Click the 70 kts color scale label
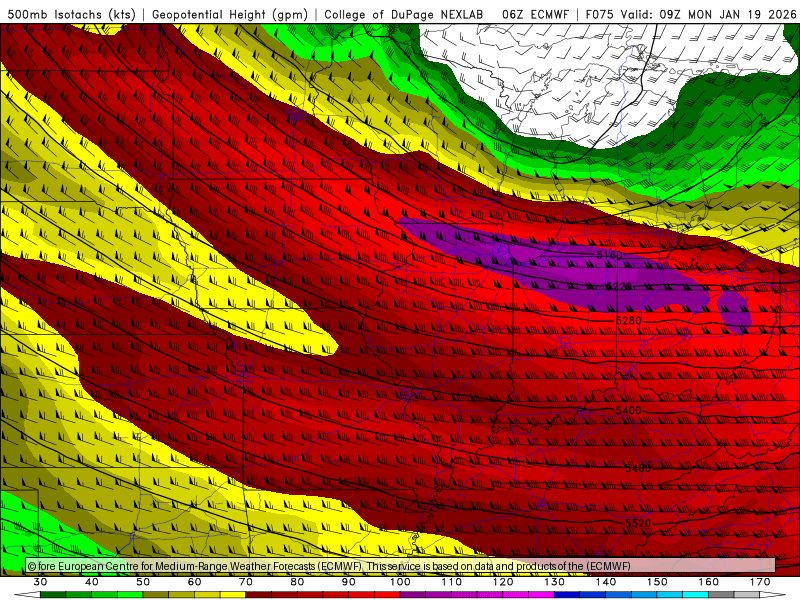This screenshot has height=600, width=800. point(246,582)
